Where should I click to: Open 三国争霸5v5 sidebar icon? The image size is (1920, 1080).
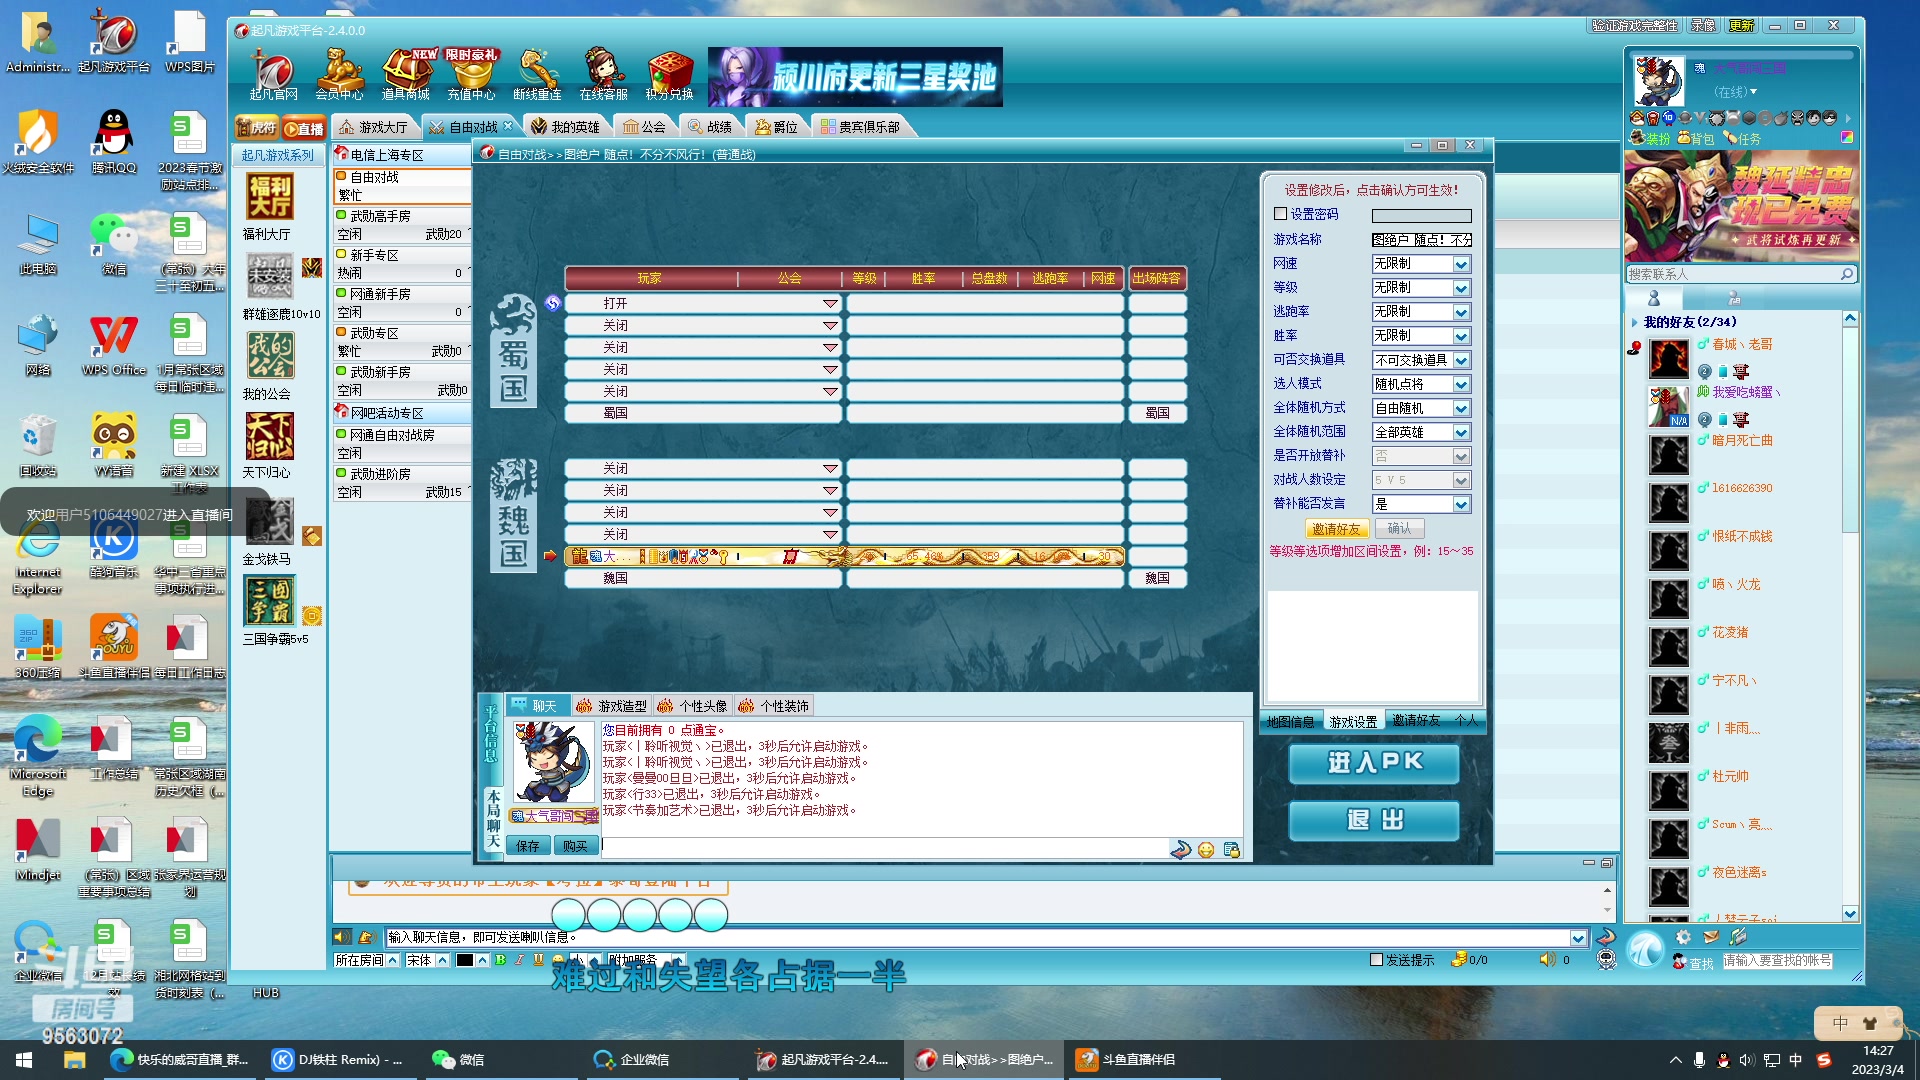(270, 601)
